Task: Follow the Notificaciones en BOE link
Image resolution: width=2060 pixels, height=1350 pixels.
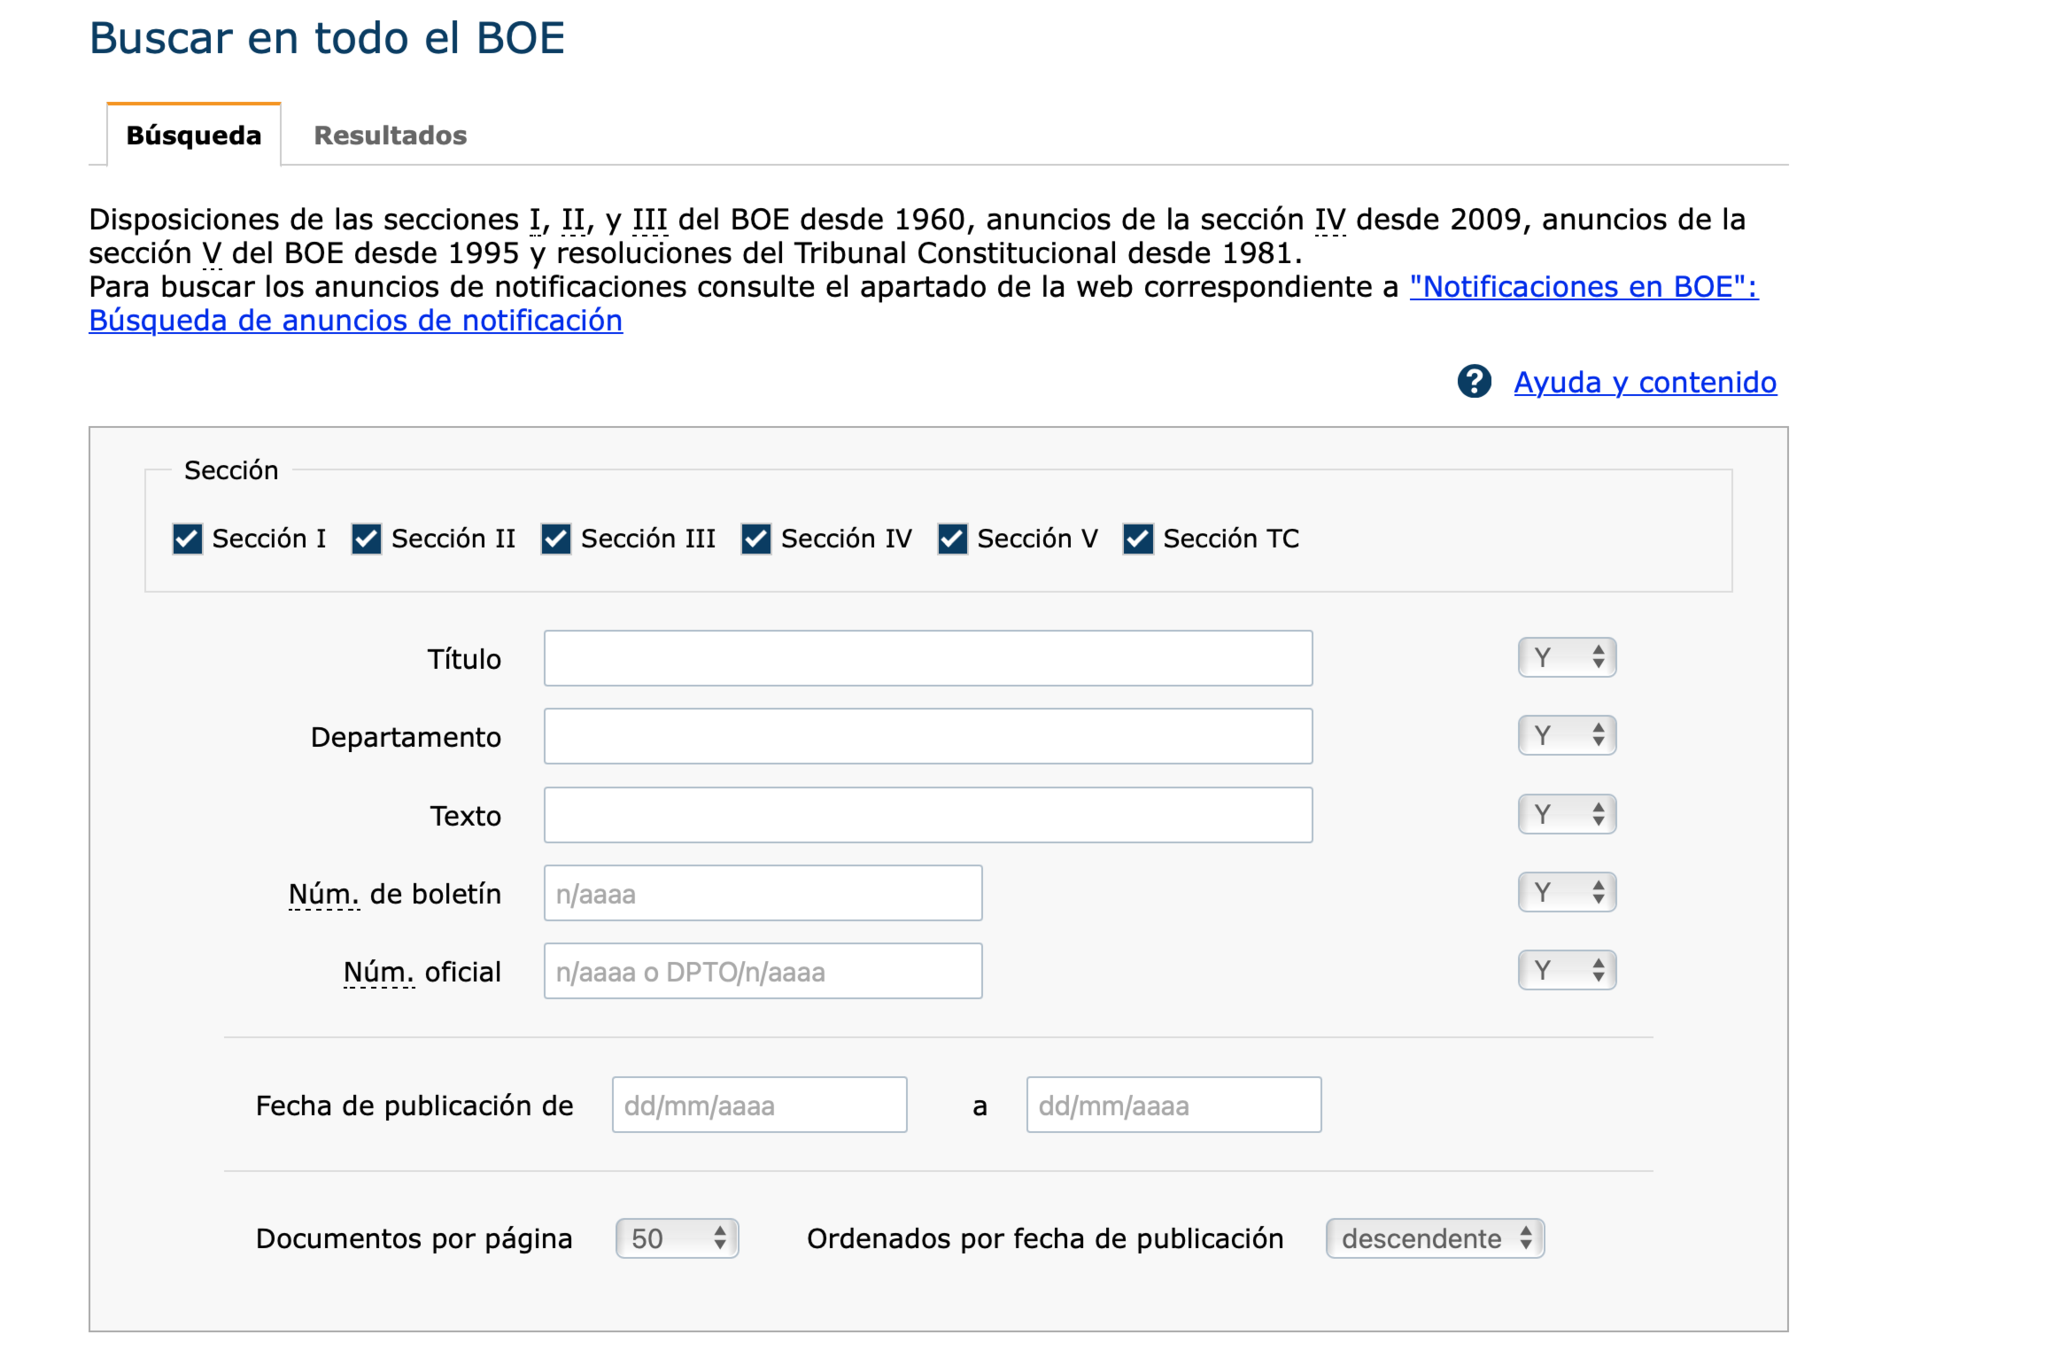Action: pos(1582,287)
